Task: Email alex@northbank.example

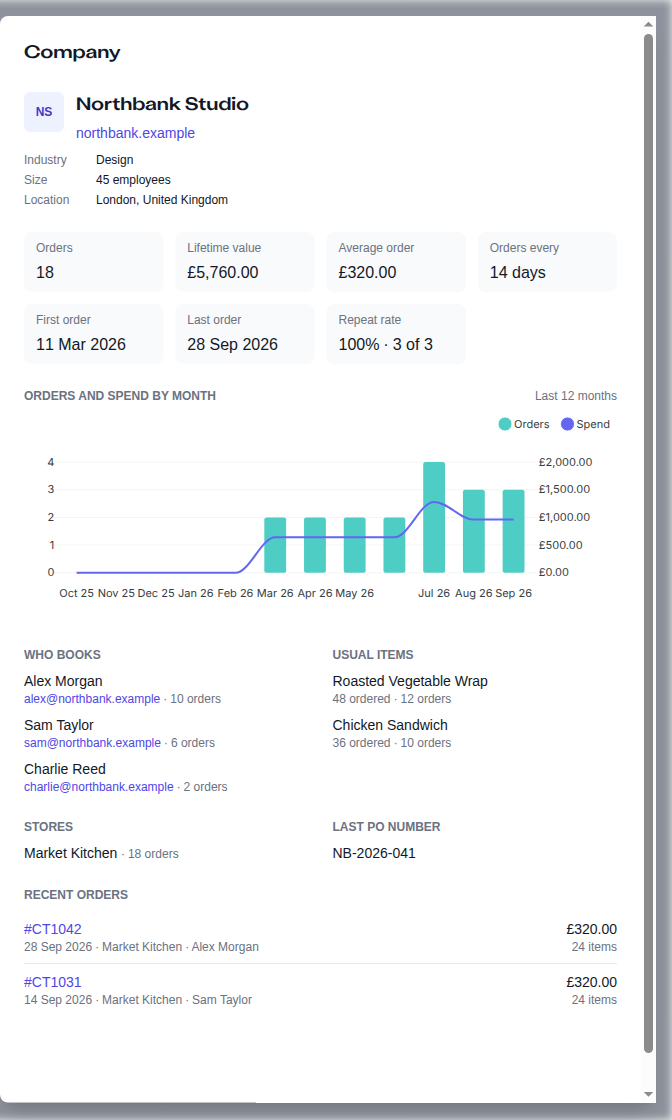Action: tap(92, 699)
